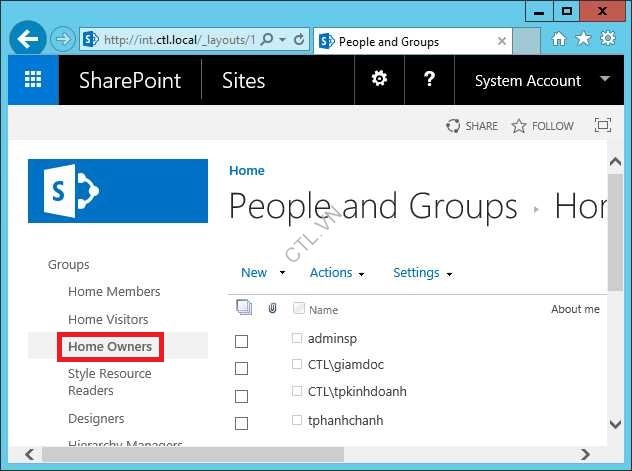
Task: Select the CTL\giamdoc row checkbox
Action: click(241, 368)
